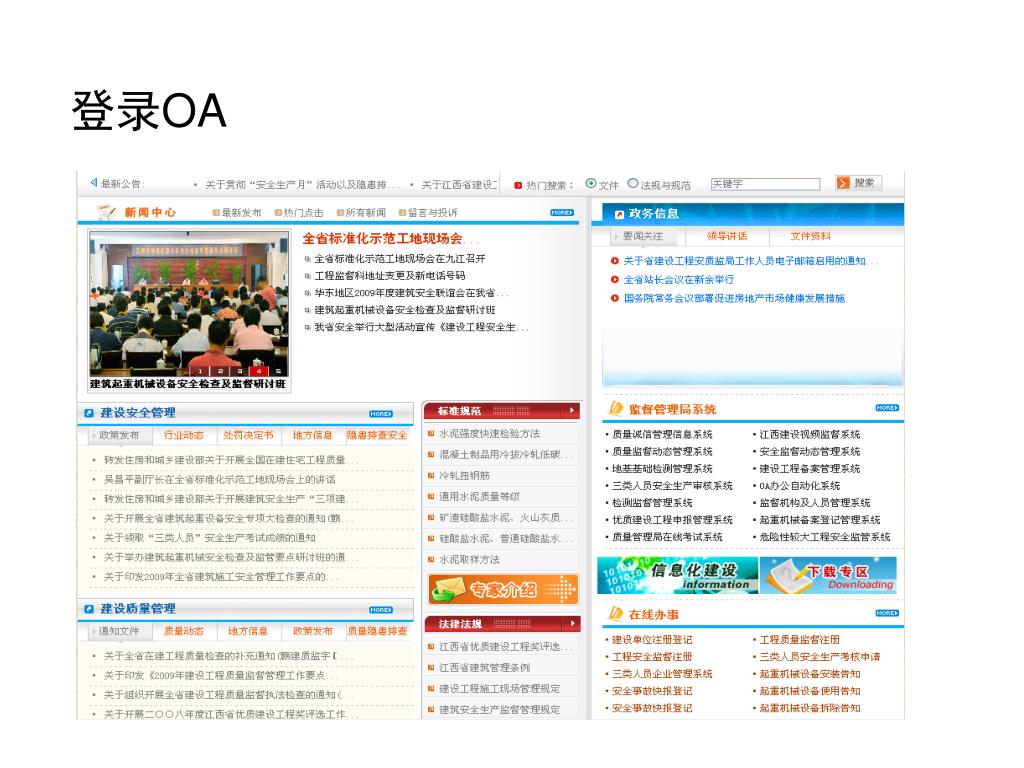Click the orange 搜索 button
Viewport: 1024px width, 768px height.
[x=858, y=183]
